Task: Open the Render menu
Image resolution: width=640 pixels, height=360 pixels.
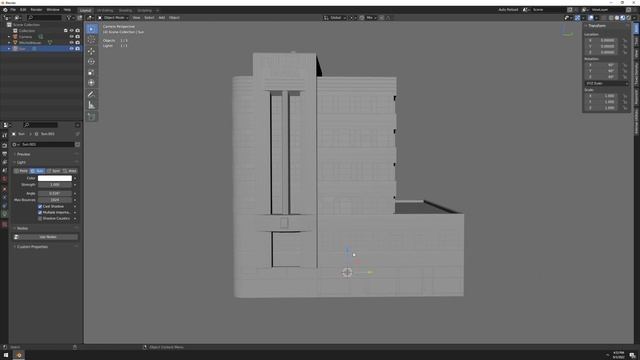Action: tap(36, 10)
